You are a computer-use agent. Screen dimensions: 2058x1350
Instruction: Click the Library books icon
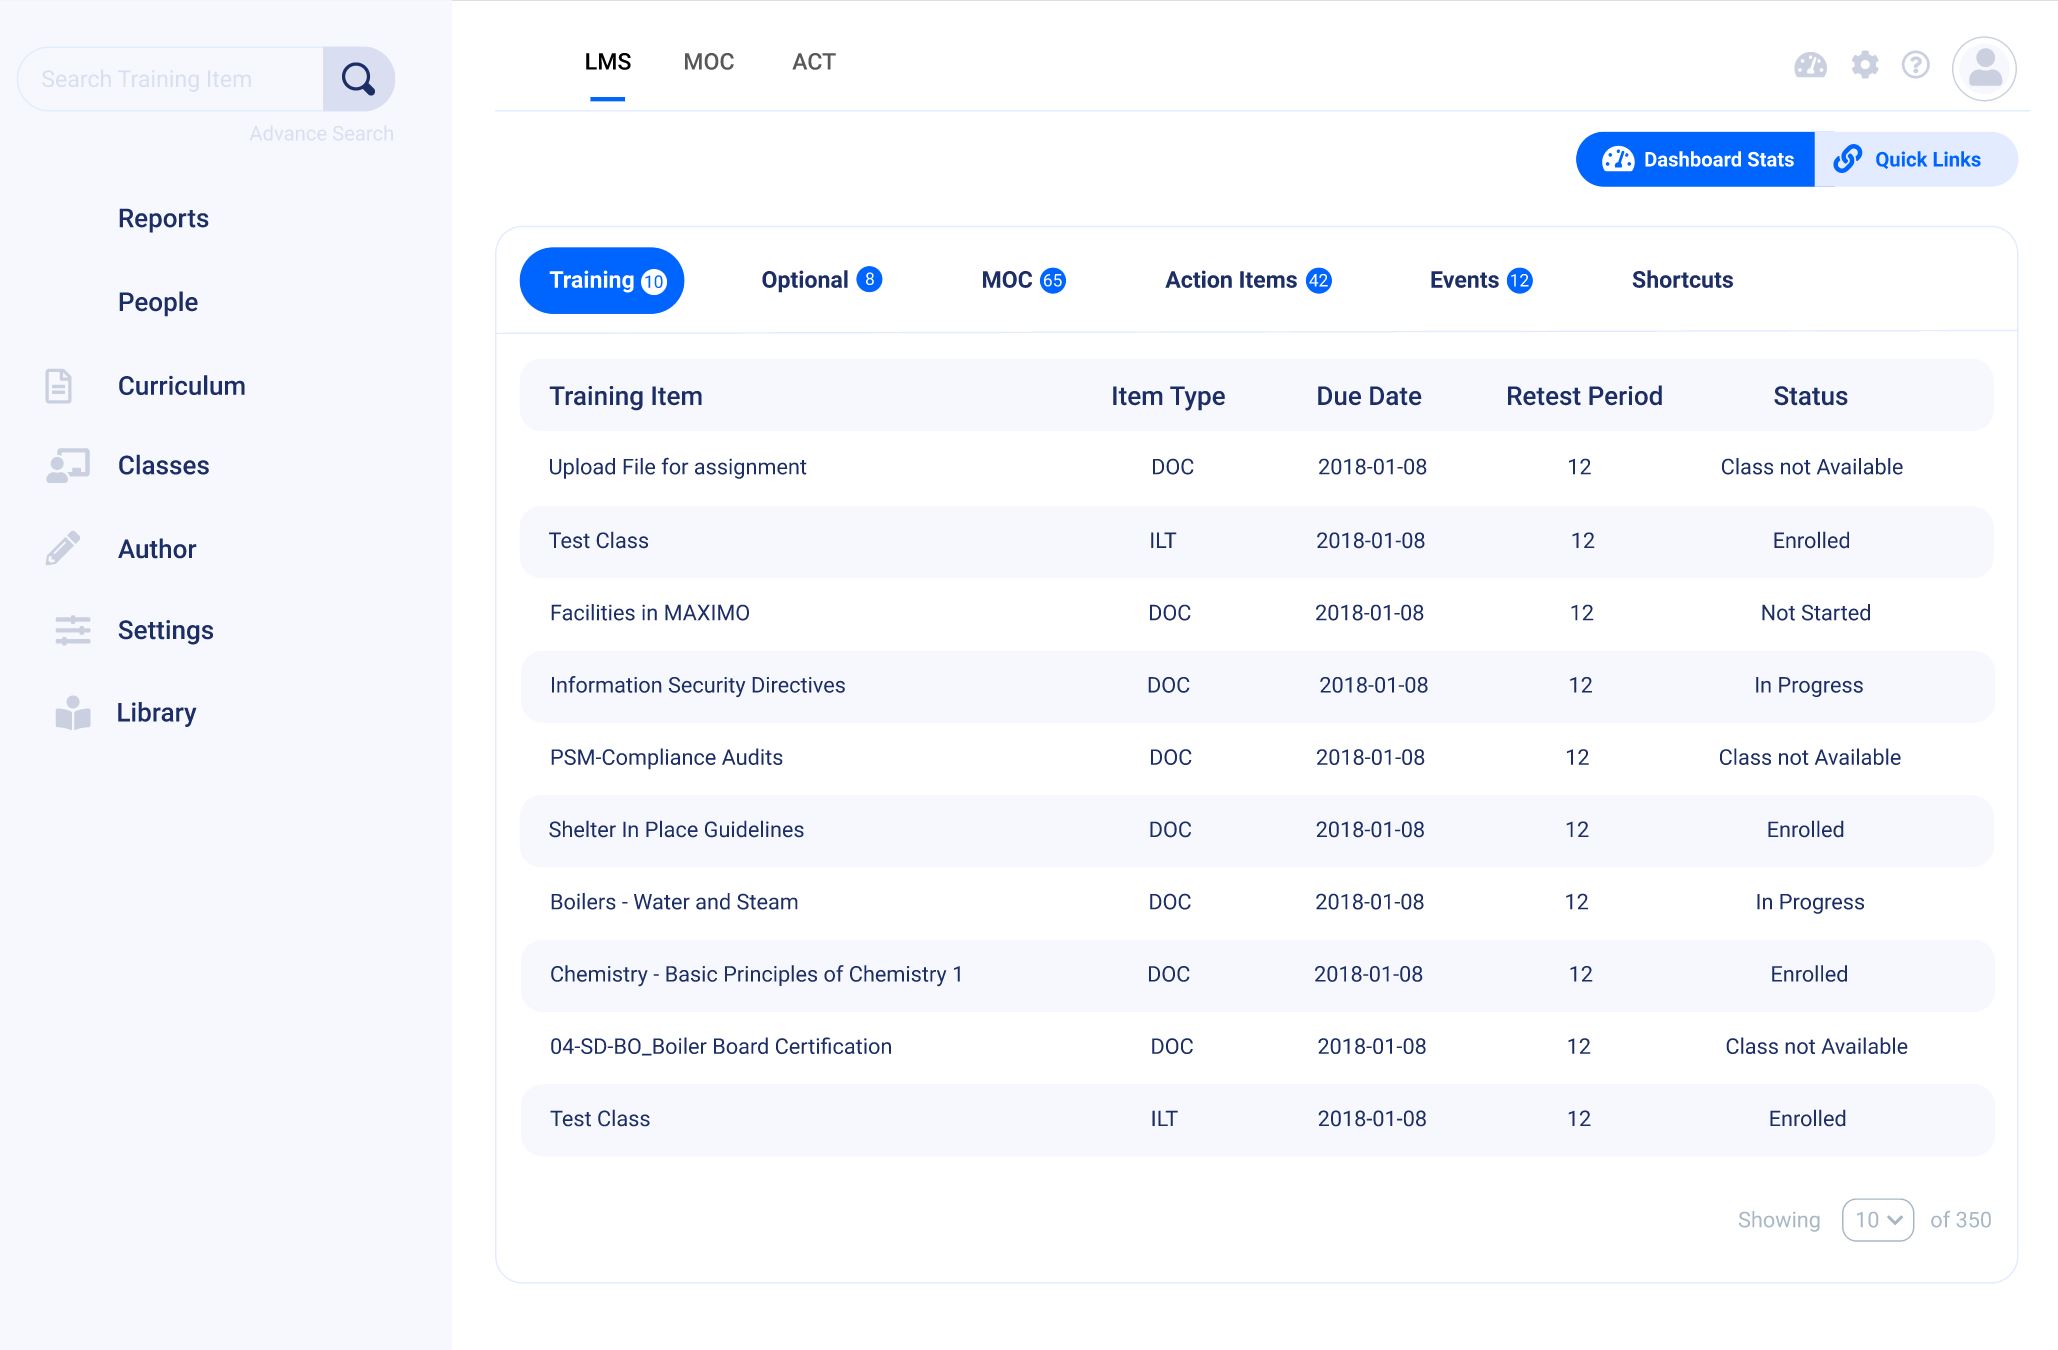[x=71, y=712]
